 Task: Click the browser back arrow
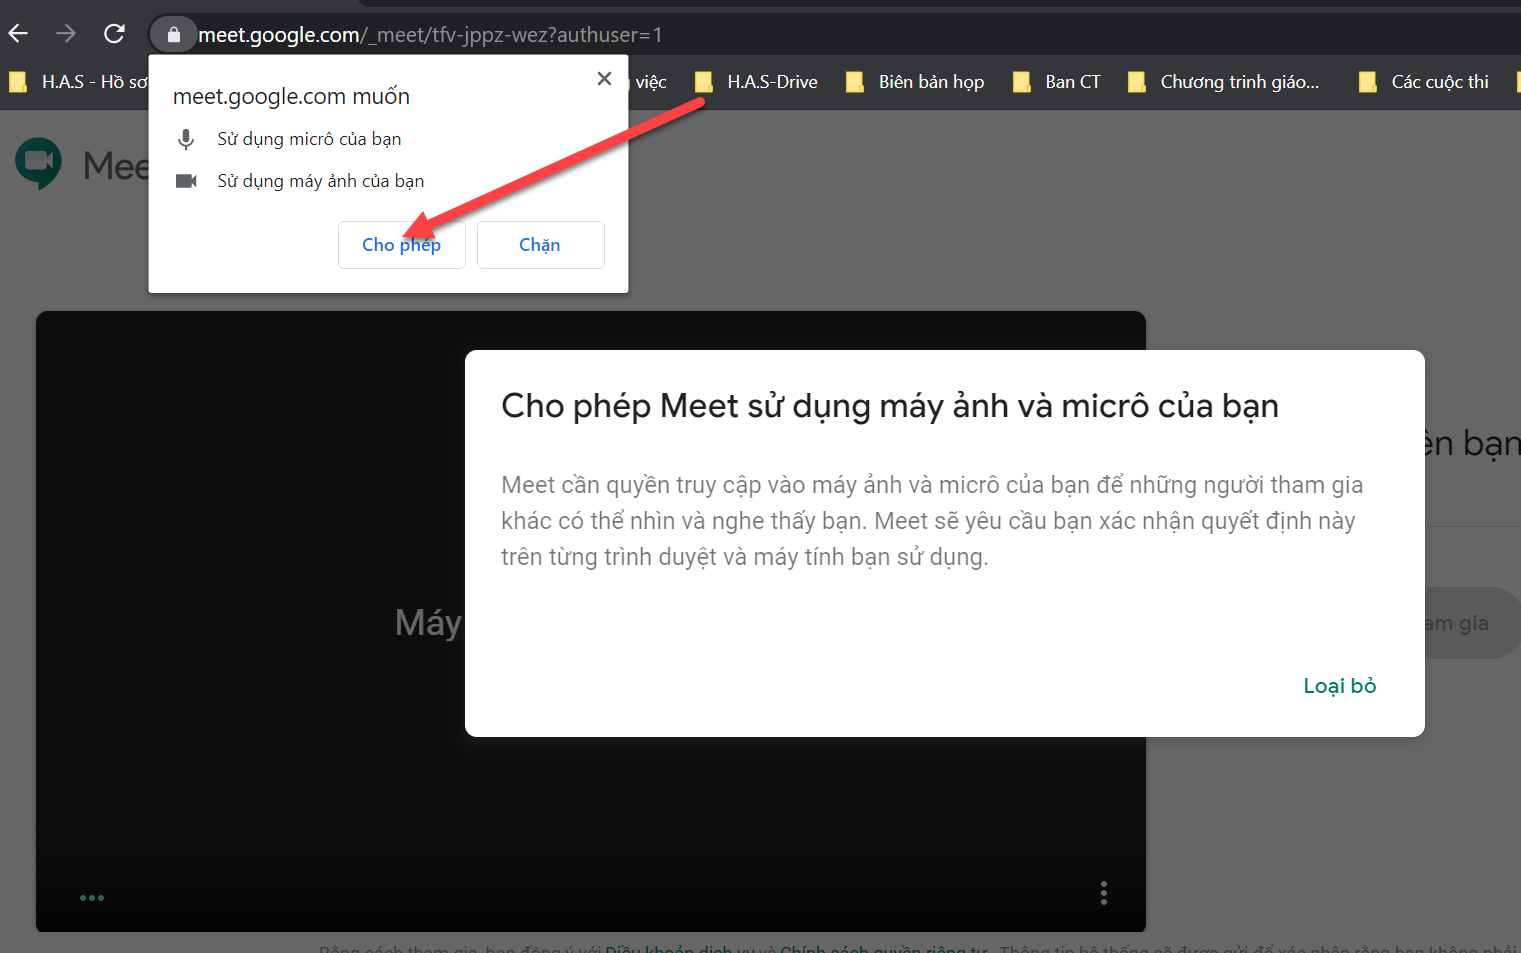click(18, 34)
